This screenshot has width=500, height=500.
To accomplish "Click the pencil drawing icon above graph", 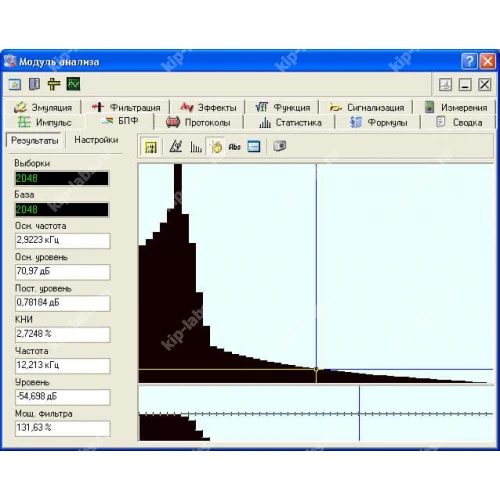I will coord(176,146).
